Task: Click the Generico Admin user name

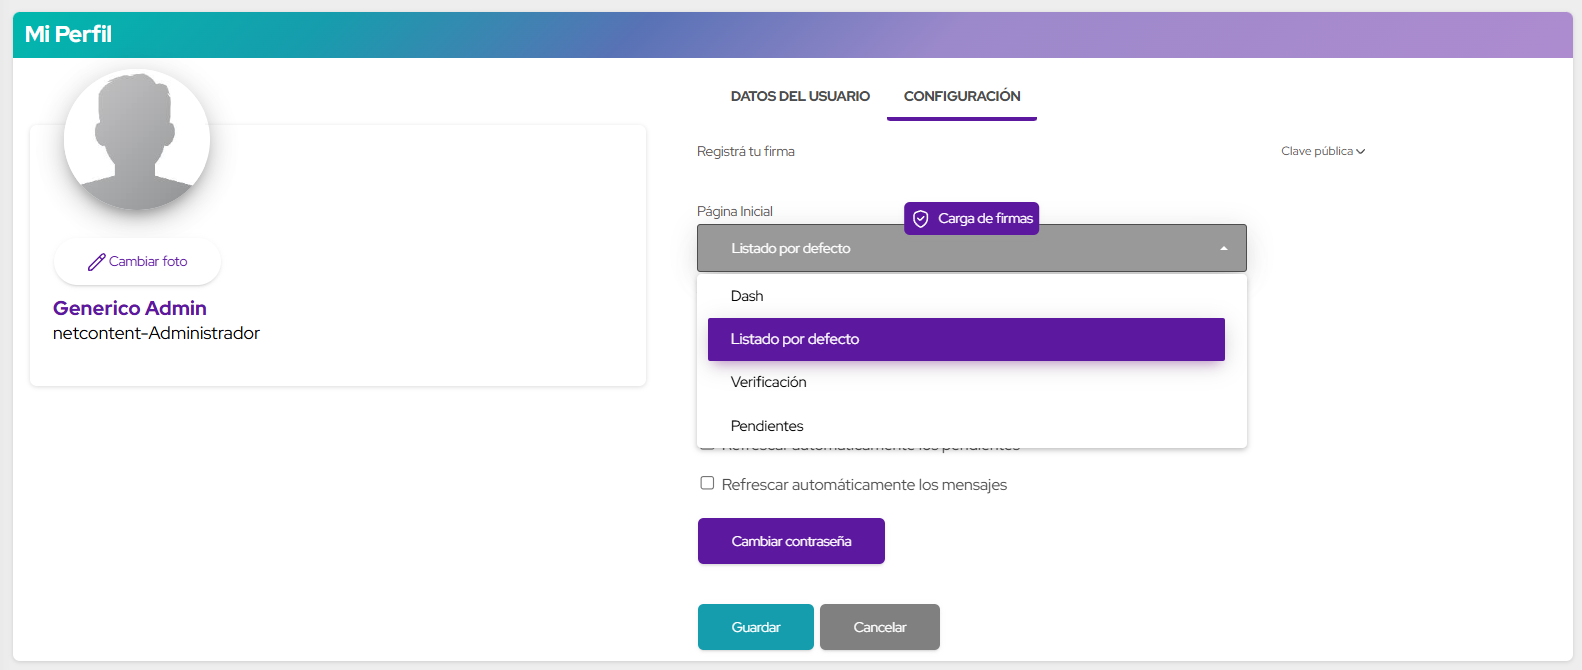Action: (x=130, y=308)
